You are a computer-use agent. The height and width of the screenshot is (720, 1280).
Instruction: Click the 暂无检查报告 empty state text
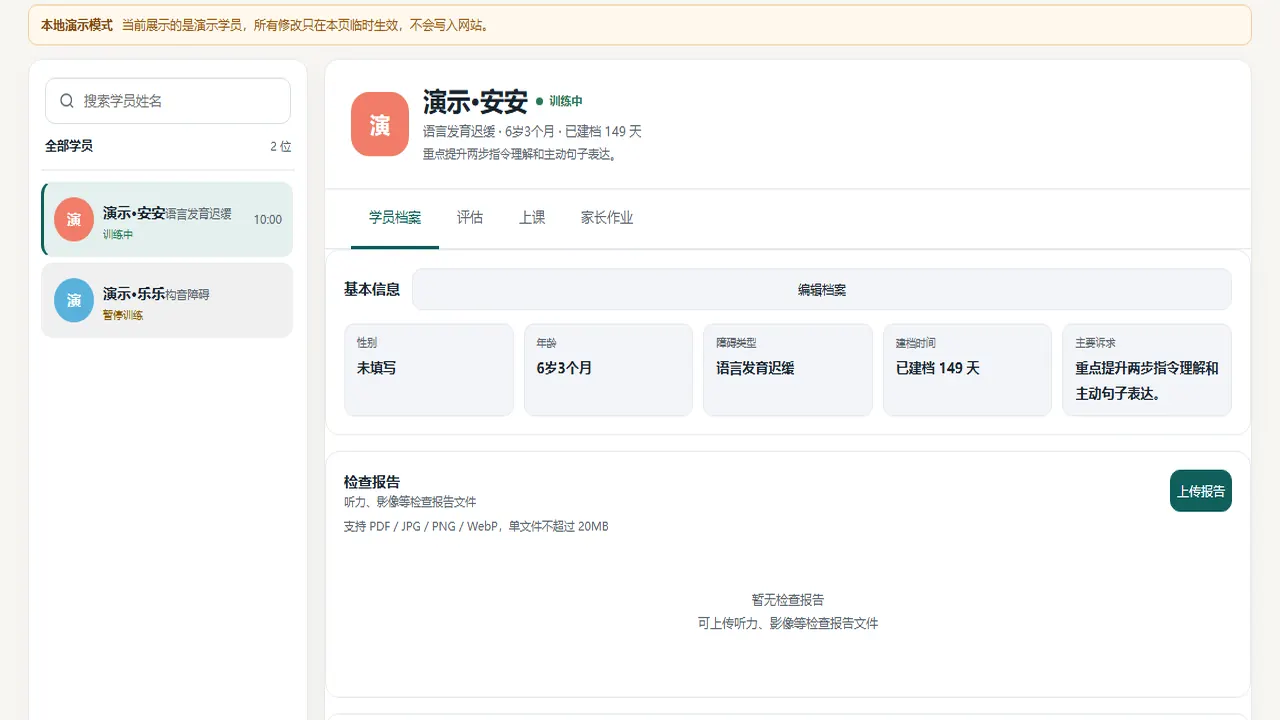[x=788, y=600]
